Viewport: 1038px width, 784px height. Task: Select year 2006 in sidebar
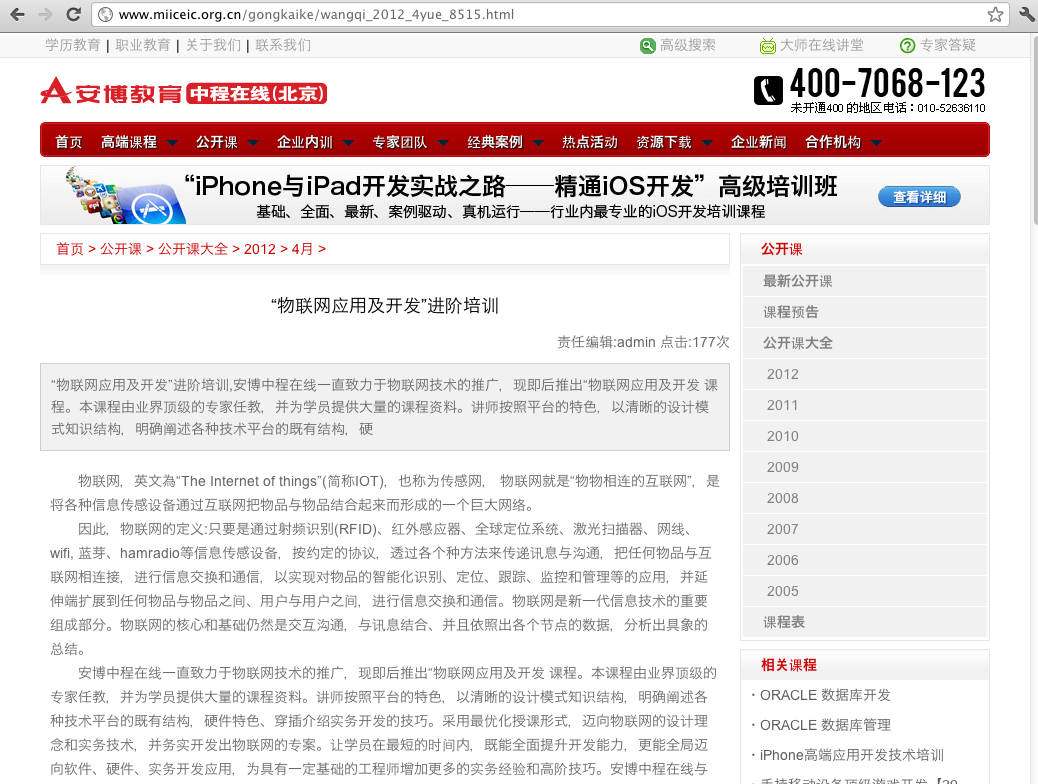(782, 560)
